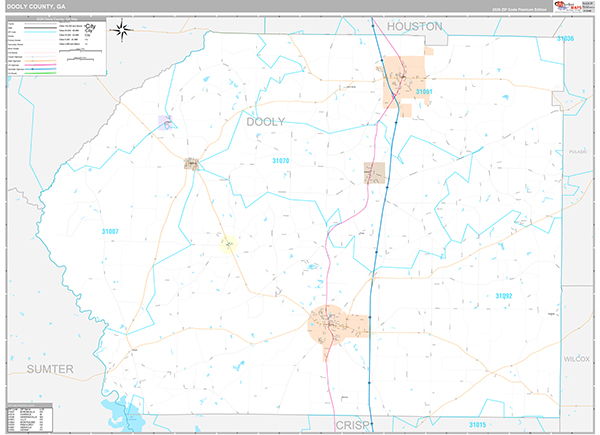
Task: Click the SUMTER county label
Action: (50, 369)
